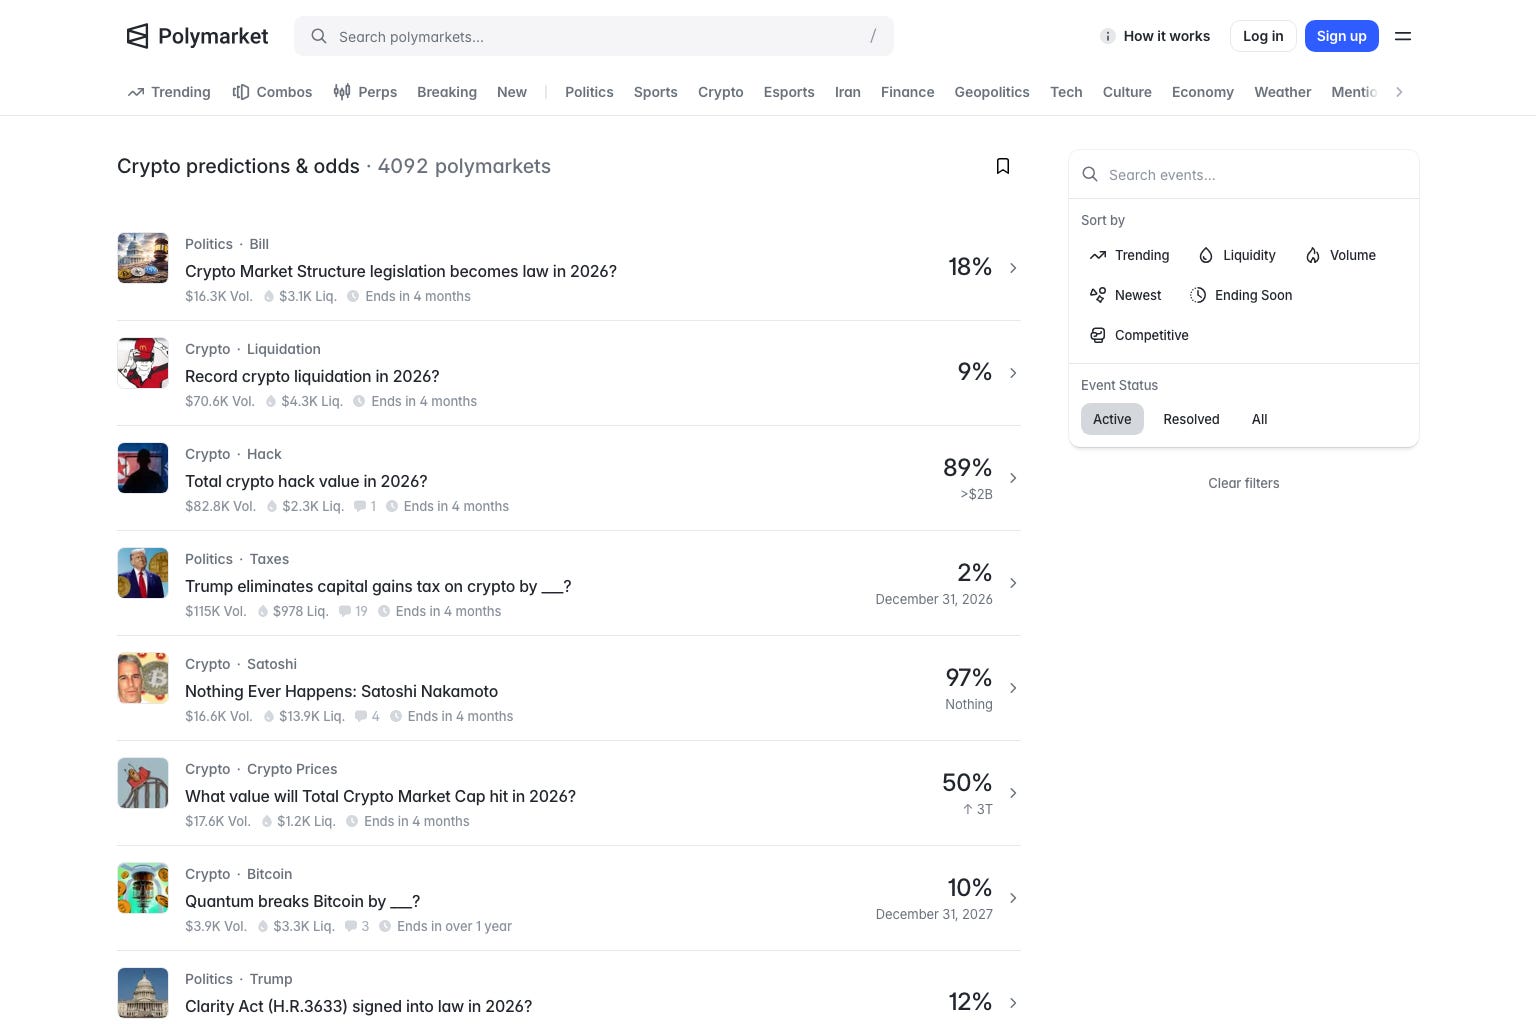Image resolution: width=1536 pixels, height=1024 pixels.
Task: Click the Trending arrow icon in navigation
Action: (136, 92)
